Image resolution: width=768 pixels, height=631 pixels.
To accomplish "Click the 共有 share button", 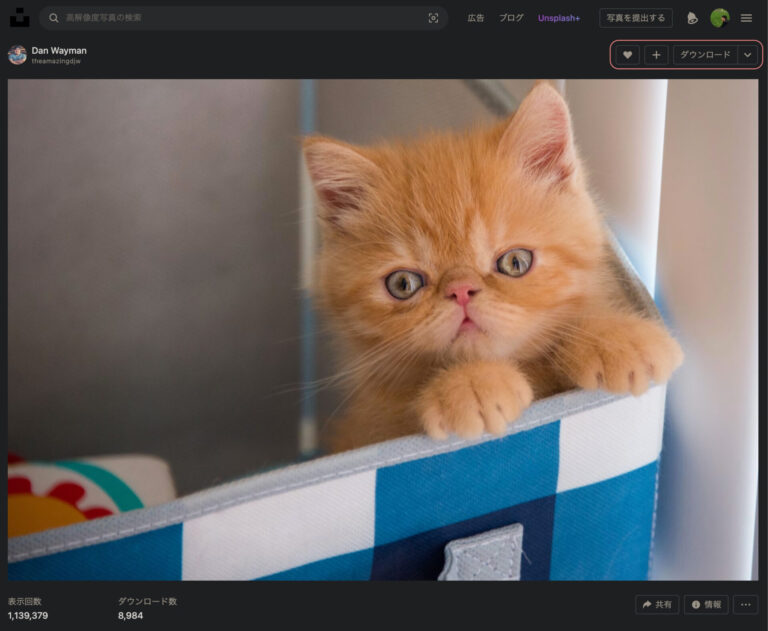I will (x=657, y=604).
